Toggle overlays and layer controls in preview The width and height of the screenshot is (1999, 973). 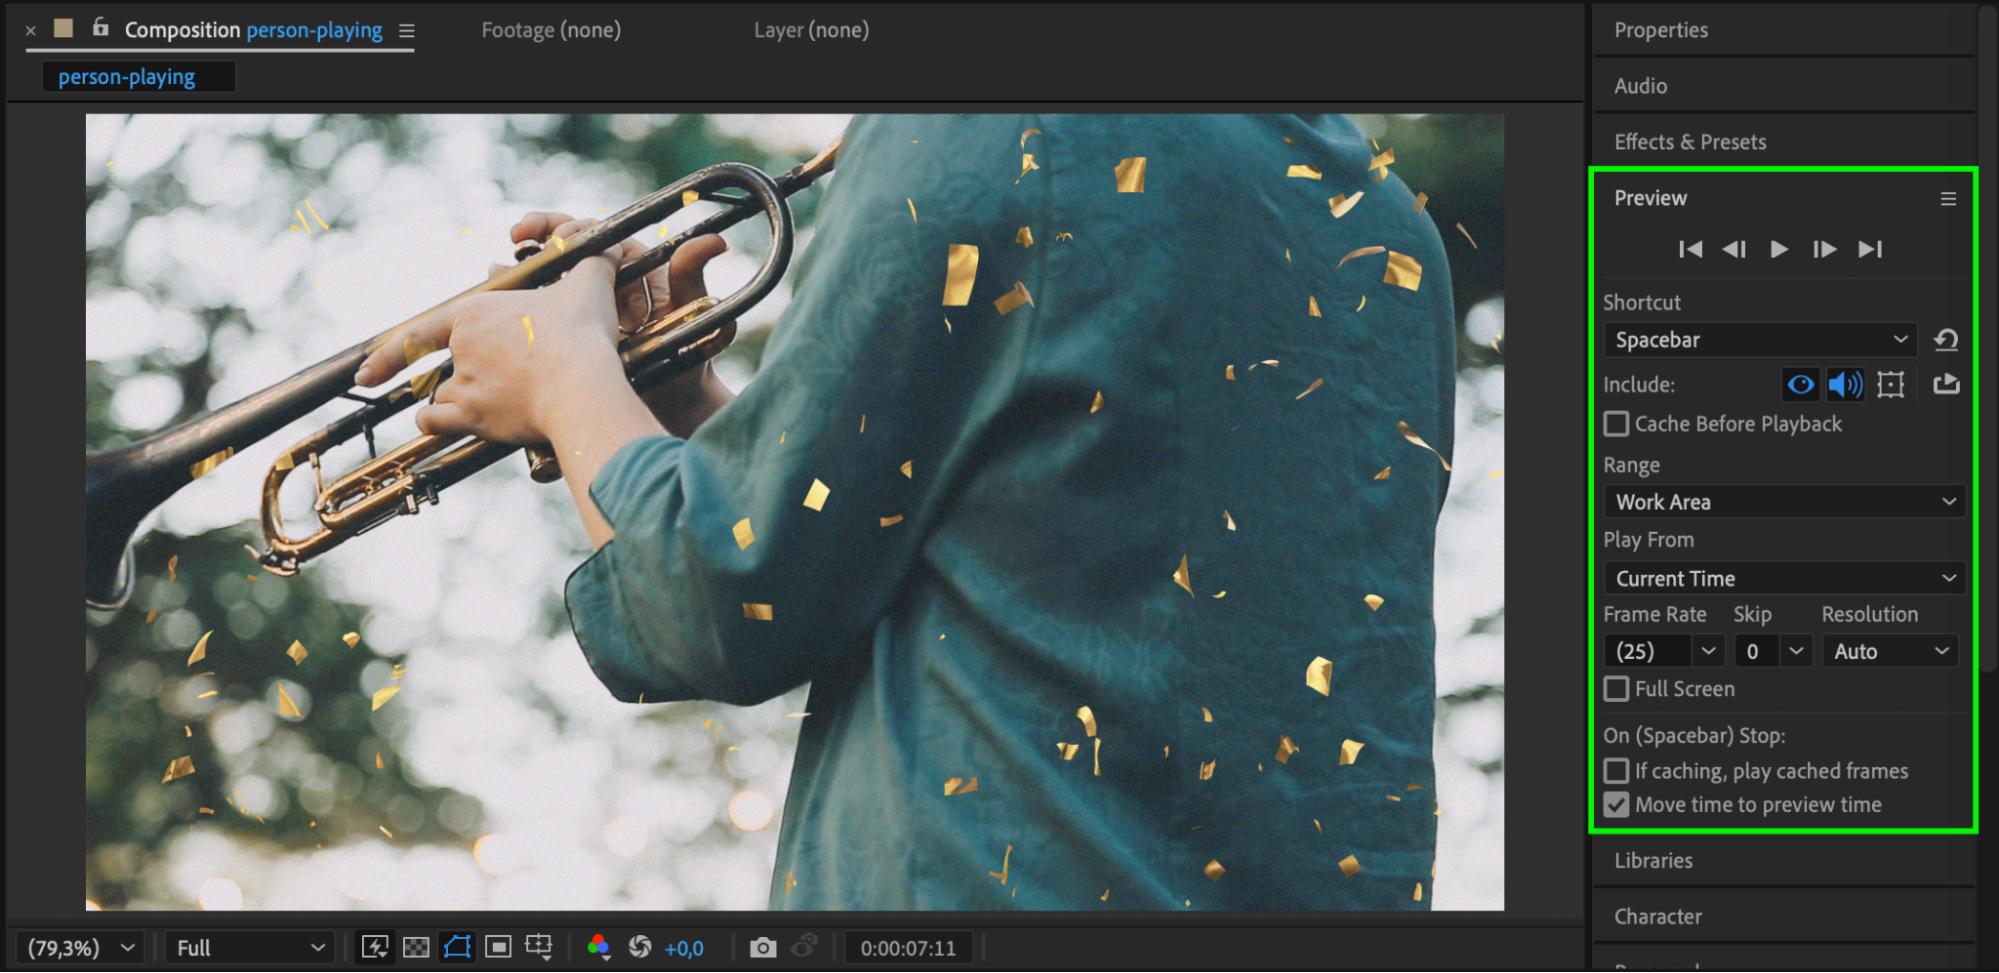coord(1890,385)
